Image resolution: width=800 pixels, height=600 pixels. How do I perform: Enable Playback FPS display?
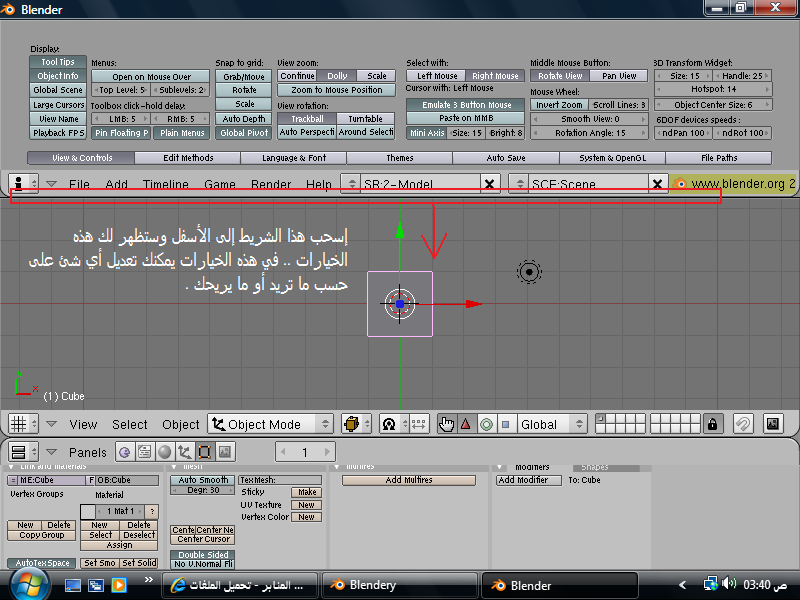(x=58, y=133)
